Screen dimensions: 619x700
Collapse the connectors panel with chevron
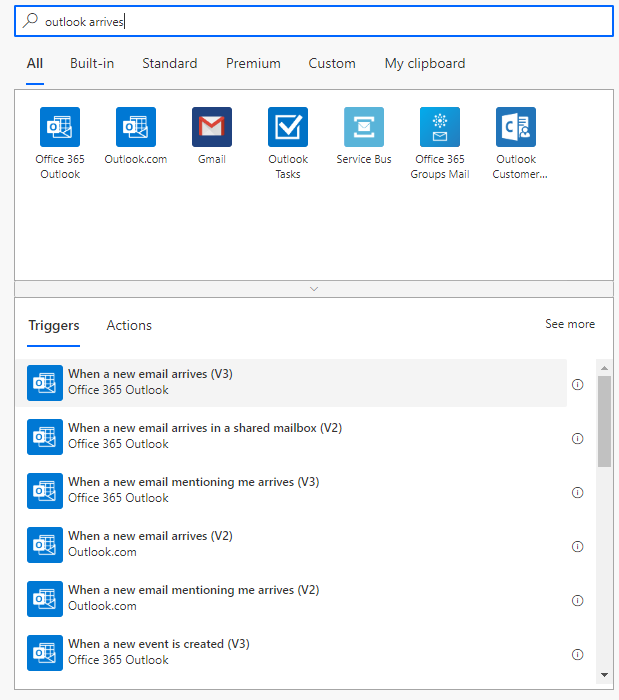(314, 289)
